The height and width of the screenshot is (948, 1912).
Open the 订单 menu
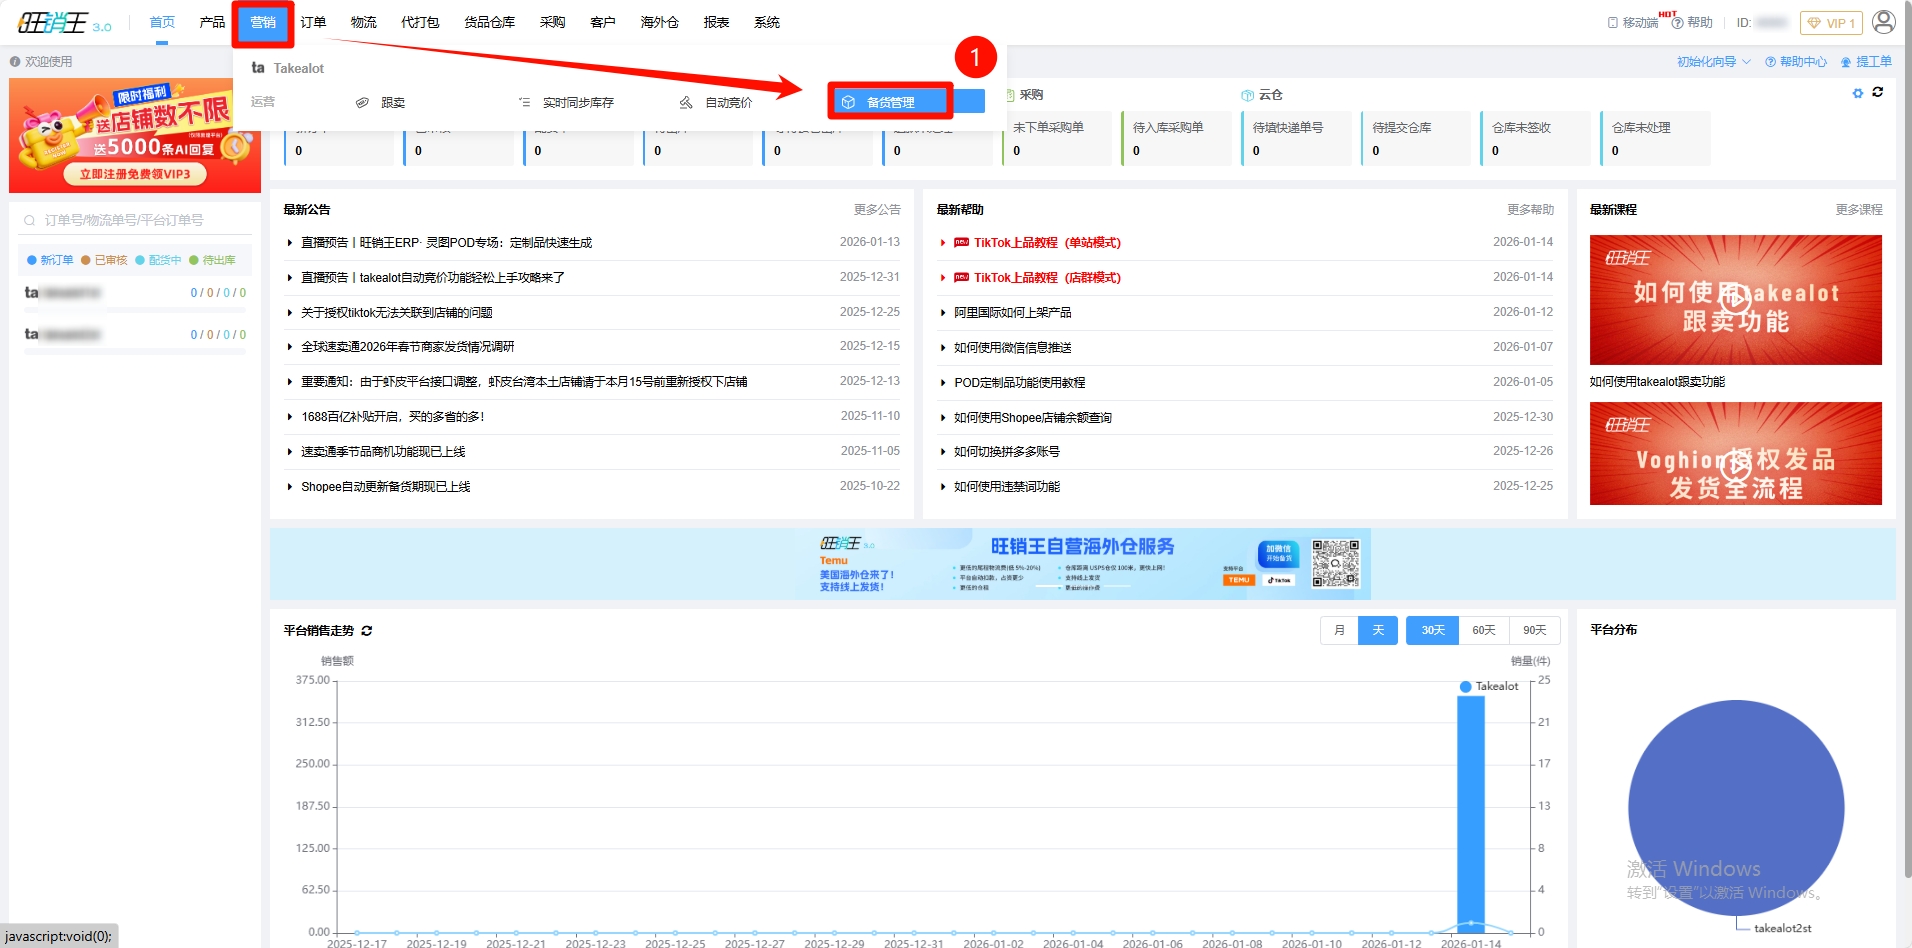coord(313,22)
